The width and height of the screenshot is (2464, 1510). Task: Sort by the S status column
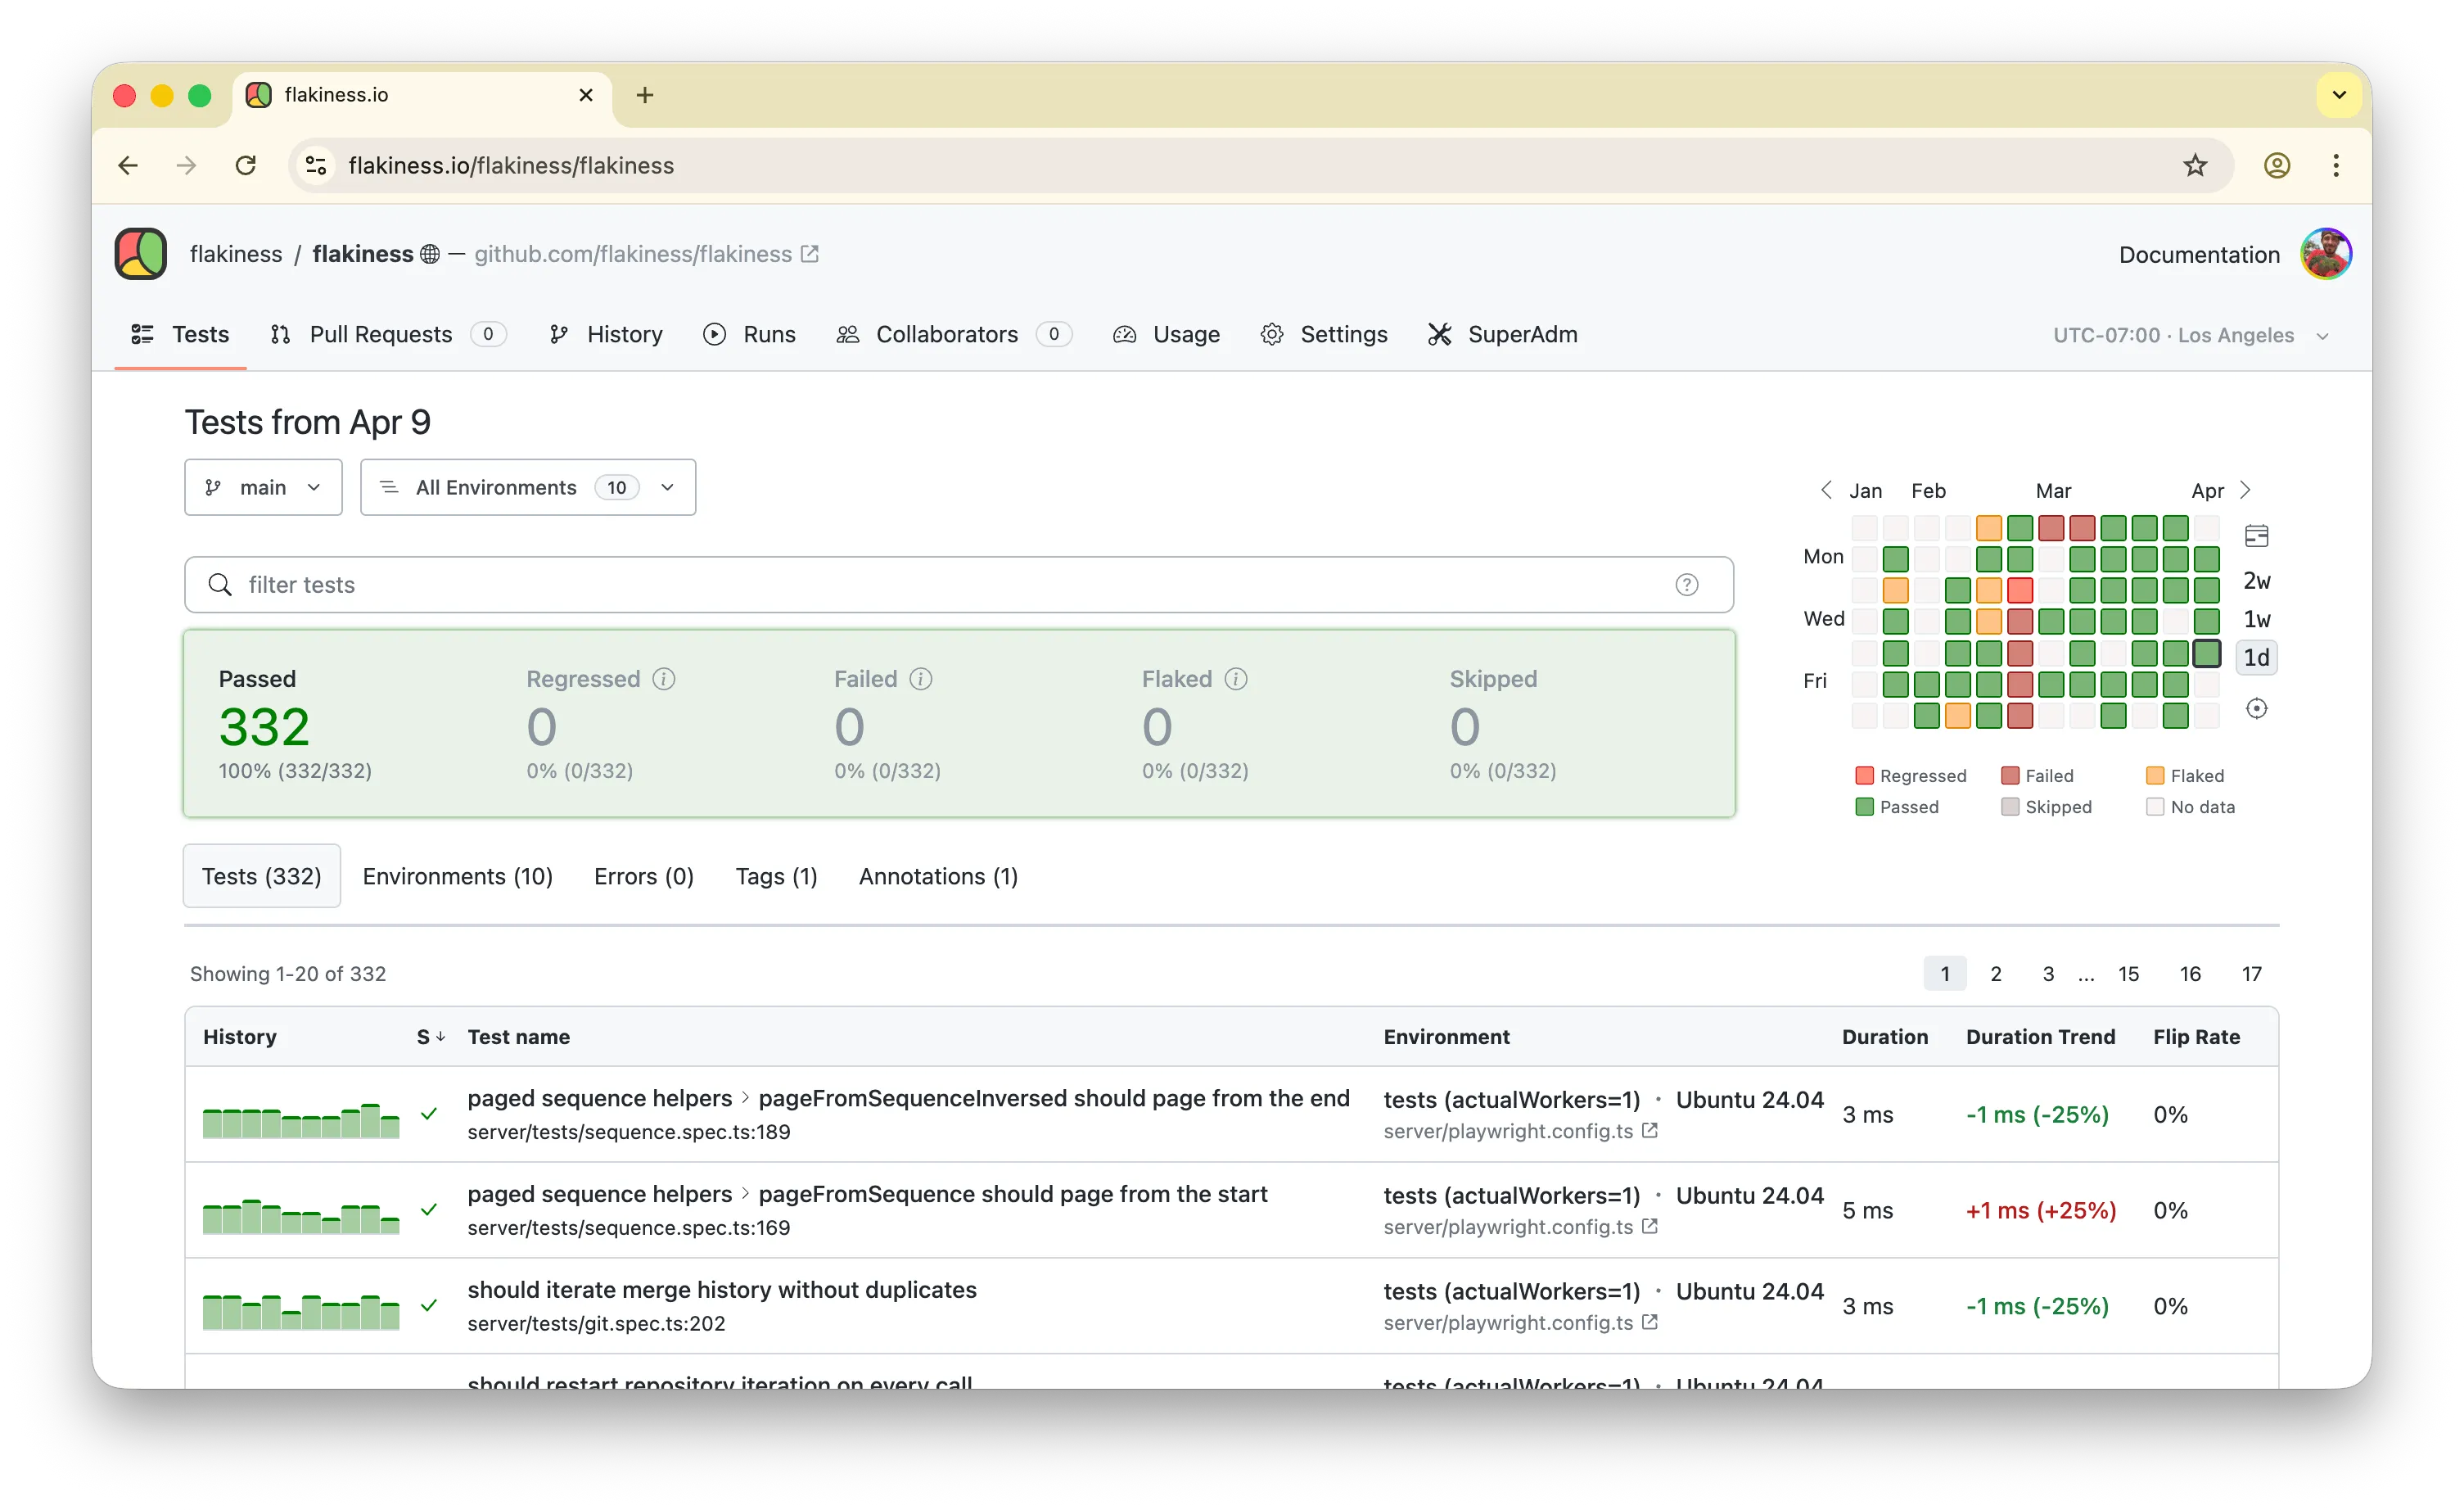[x=430, y=1037]
